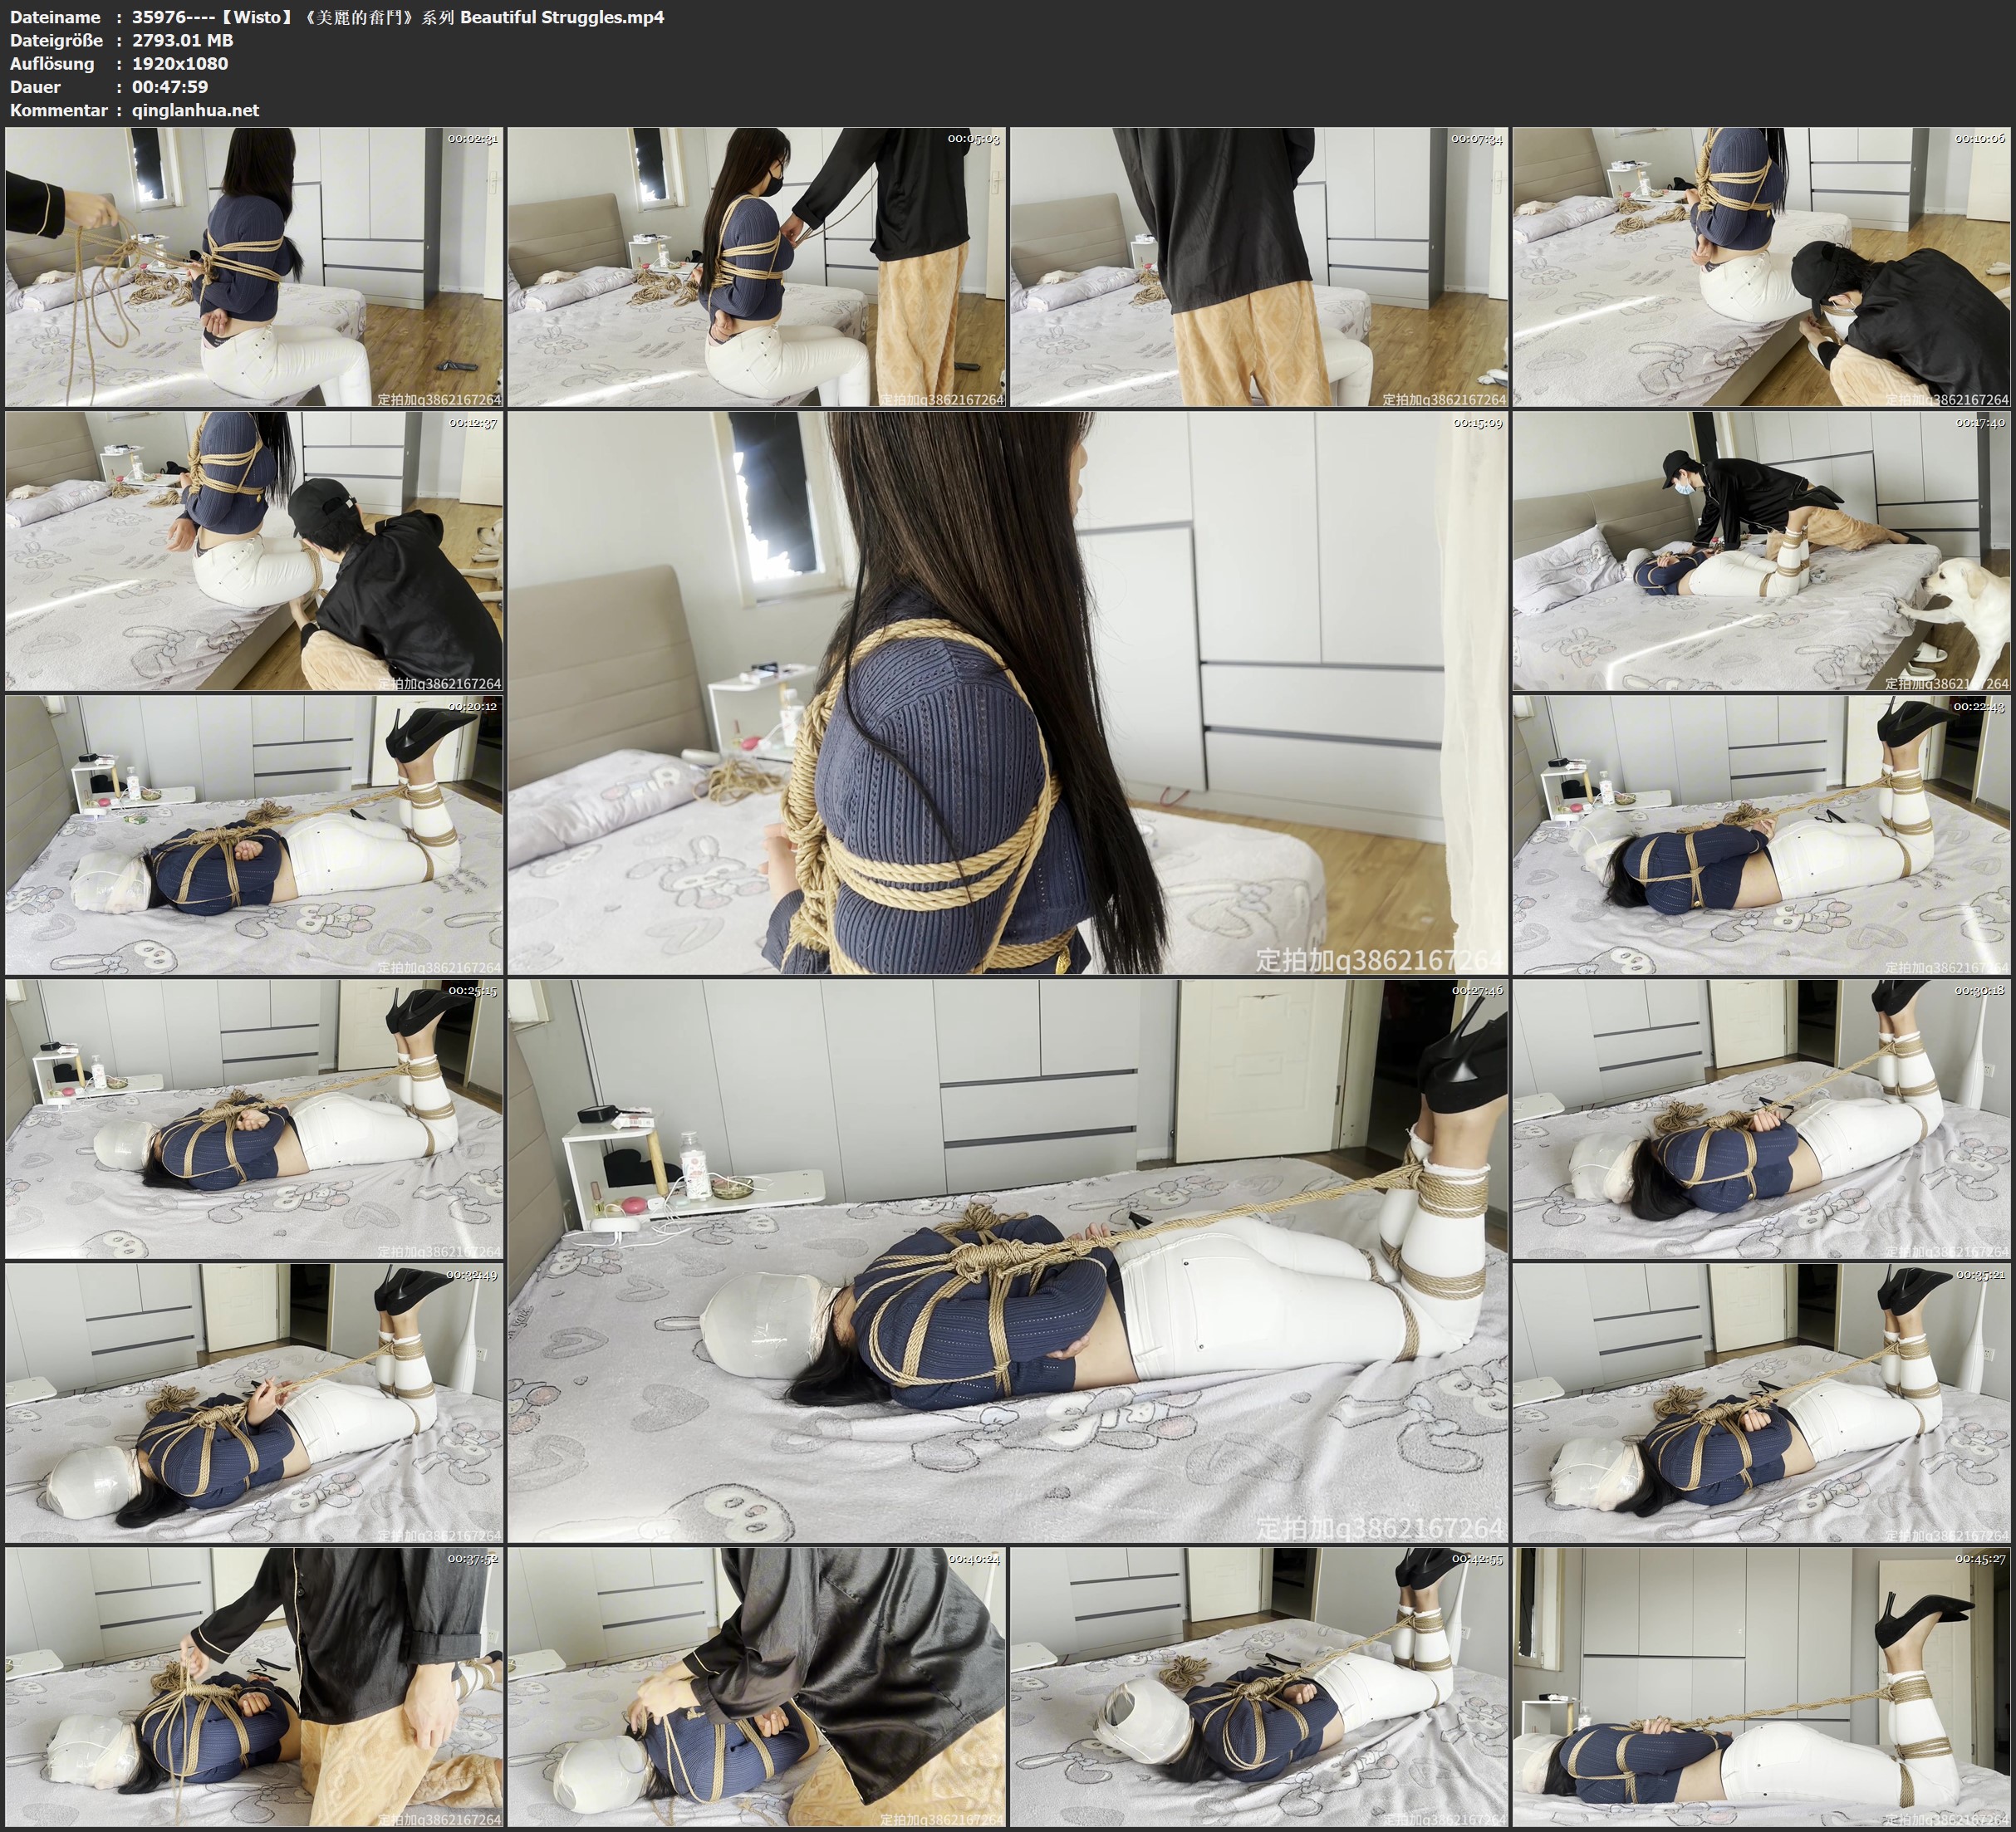The height and width of the screenshot is (1832, 2016).
Task: Select the large frame at 00:15:09
Action: [x=1007, y=693]
